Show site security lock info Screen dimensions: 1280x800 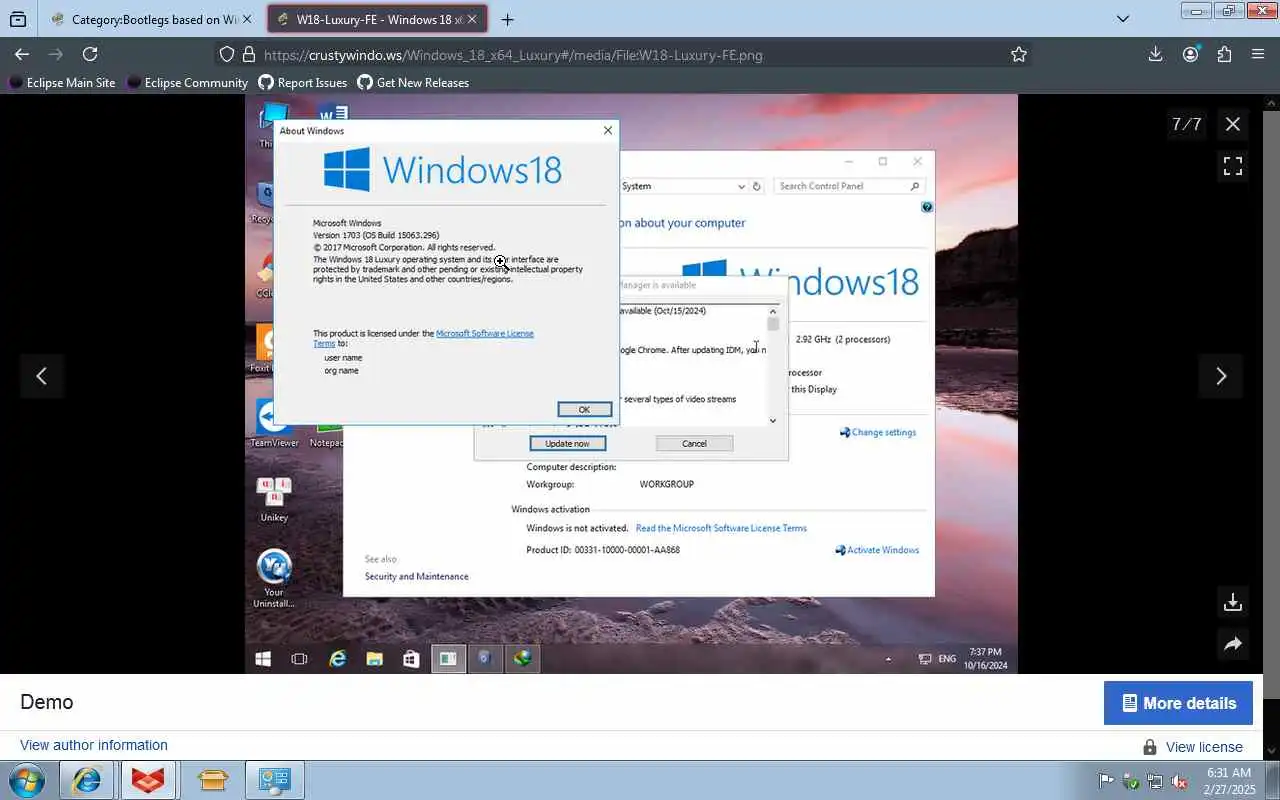coord(248,55)
